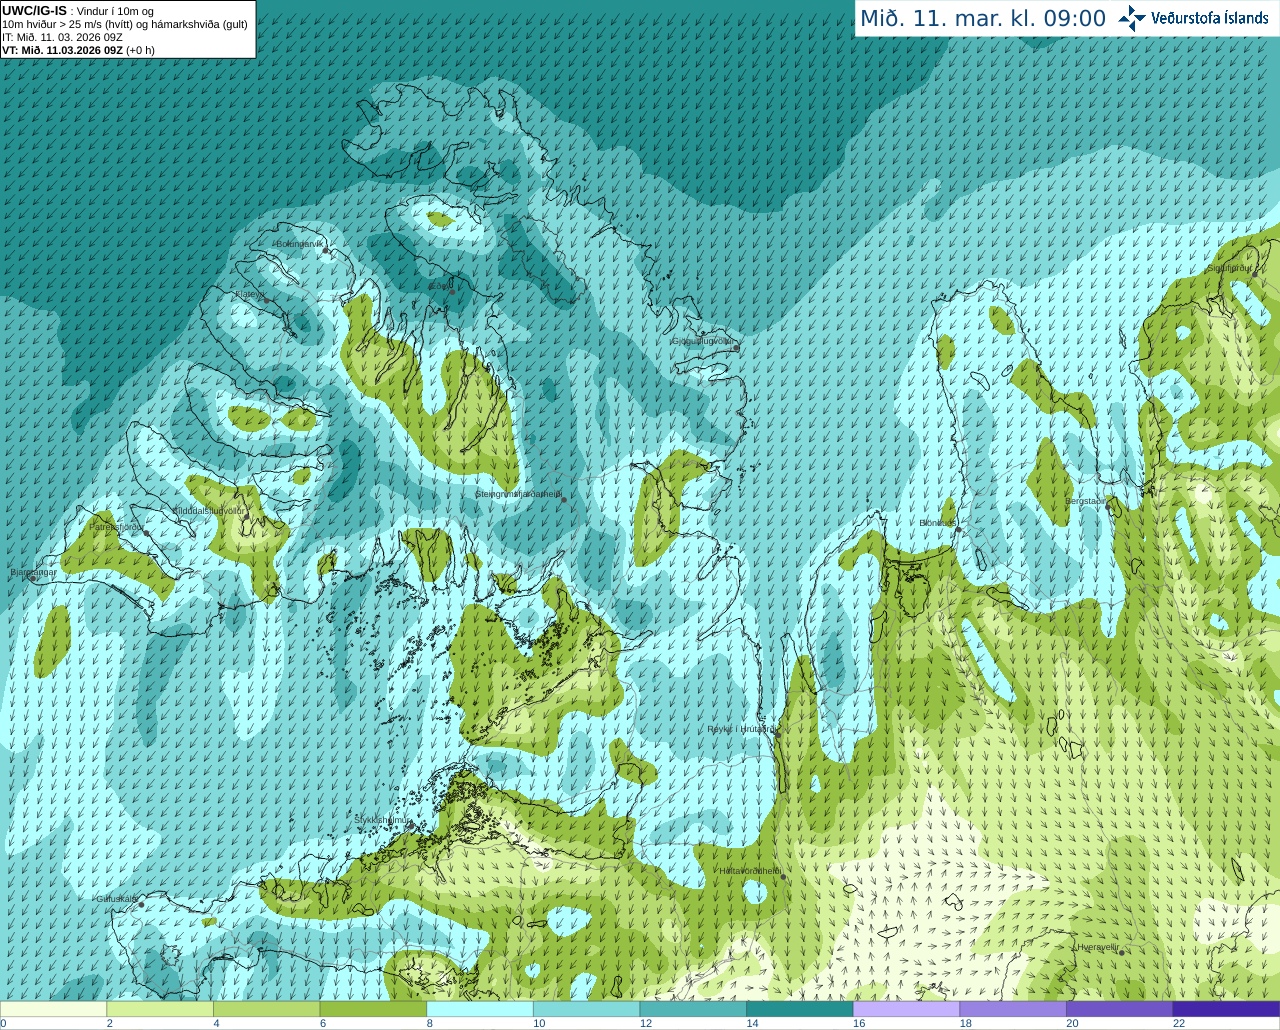
Task: Click the Bíldudalsflugvöllur station label
Action: tap(208, 511)
